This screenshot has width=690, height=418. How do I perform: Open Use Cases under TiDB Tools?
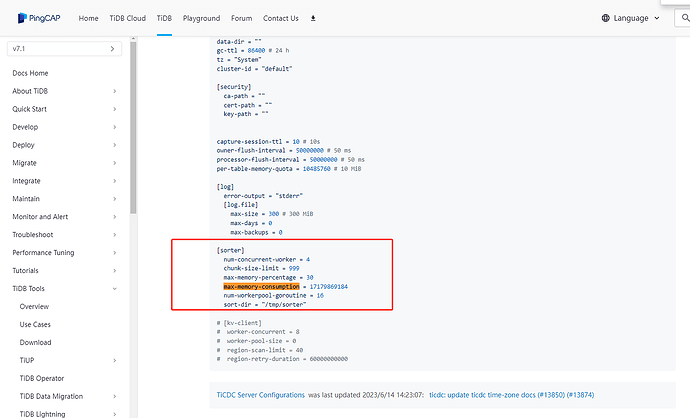[x=35, y=325]
